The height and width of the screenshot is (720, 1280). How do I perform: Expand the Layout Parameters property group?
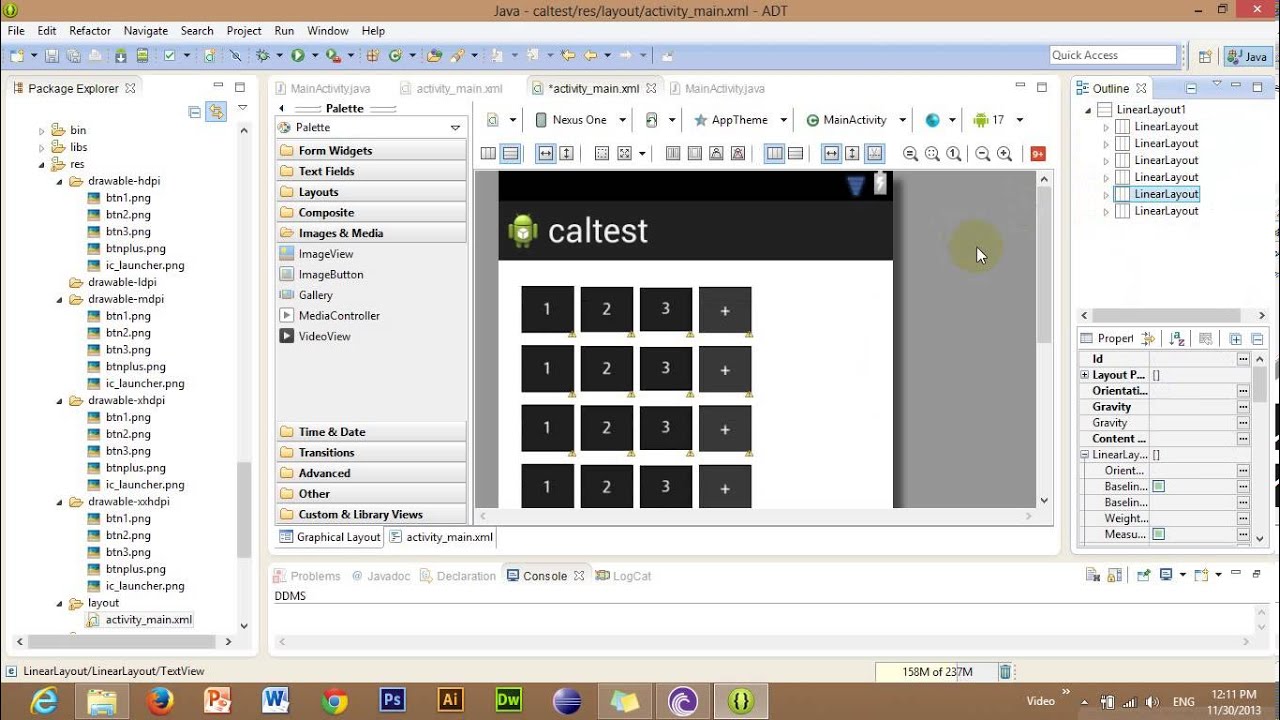tap(1085, 375)
